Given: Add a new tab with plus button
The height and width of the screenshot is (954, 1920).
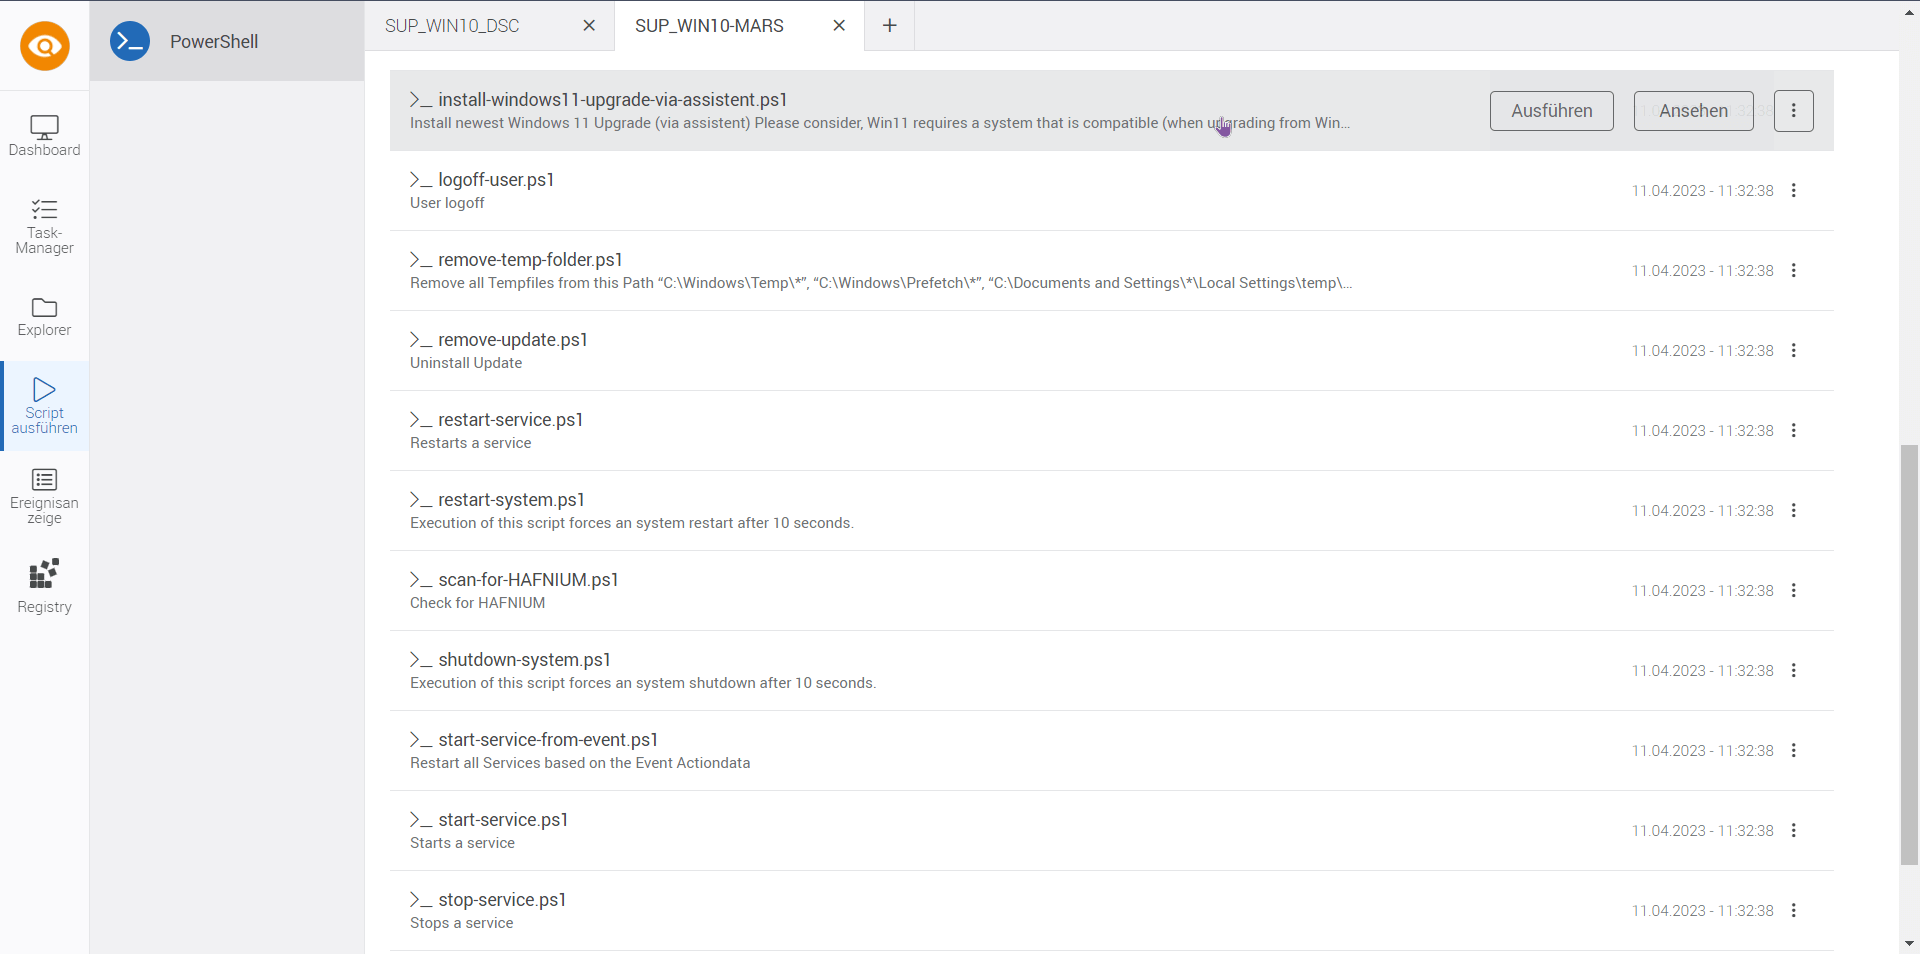Looking at the screenshot, I should (889, 26).
